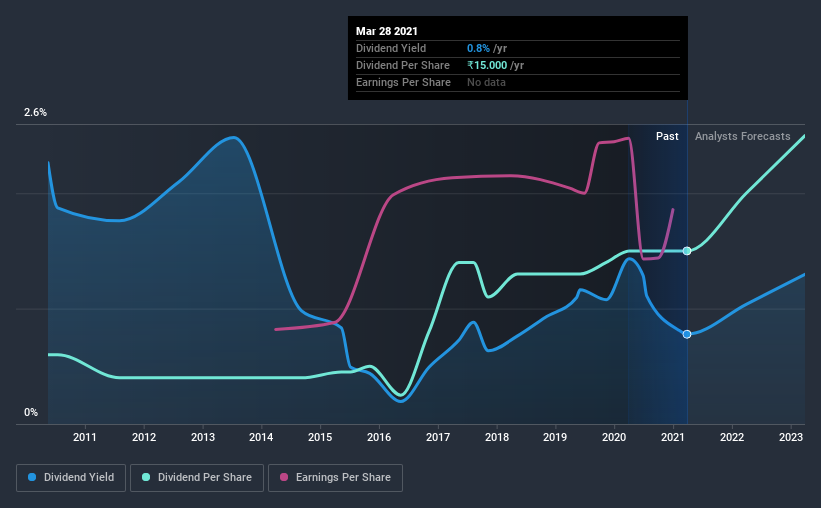821x508 pixels.
Task: Click the 'No data' earnings value in tooltip
Action: (486, 82)
